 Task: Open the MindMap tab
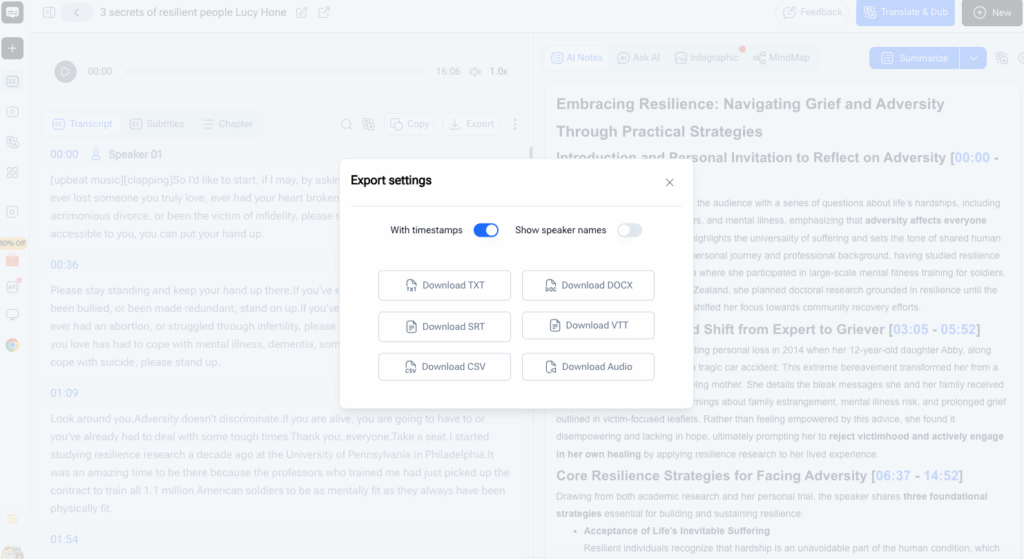pos(782,57)
